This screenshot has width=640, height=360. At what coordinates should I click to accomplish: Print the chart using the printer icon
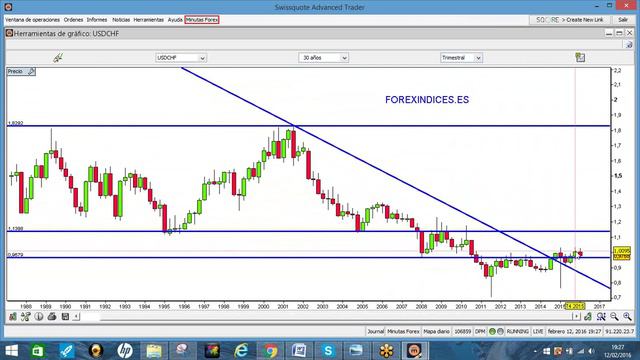tap(52, 316)
